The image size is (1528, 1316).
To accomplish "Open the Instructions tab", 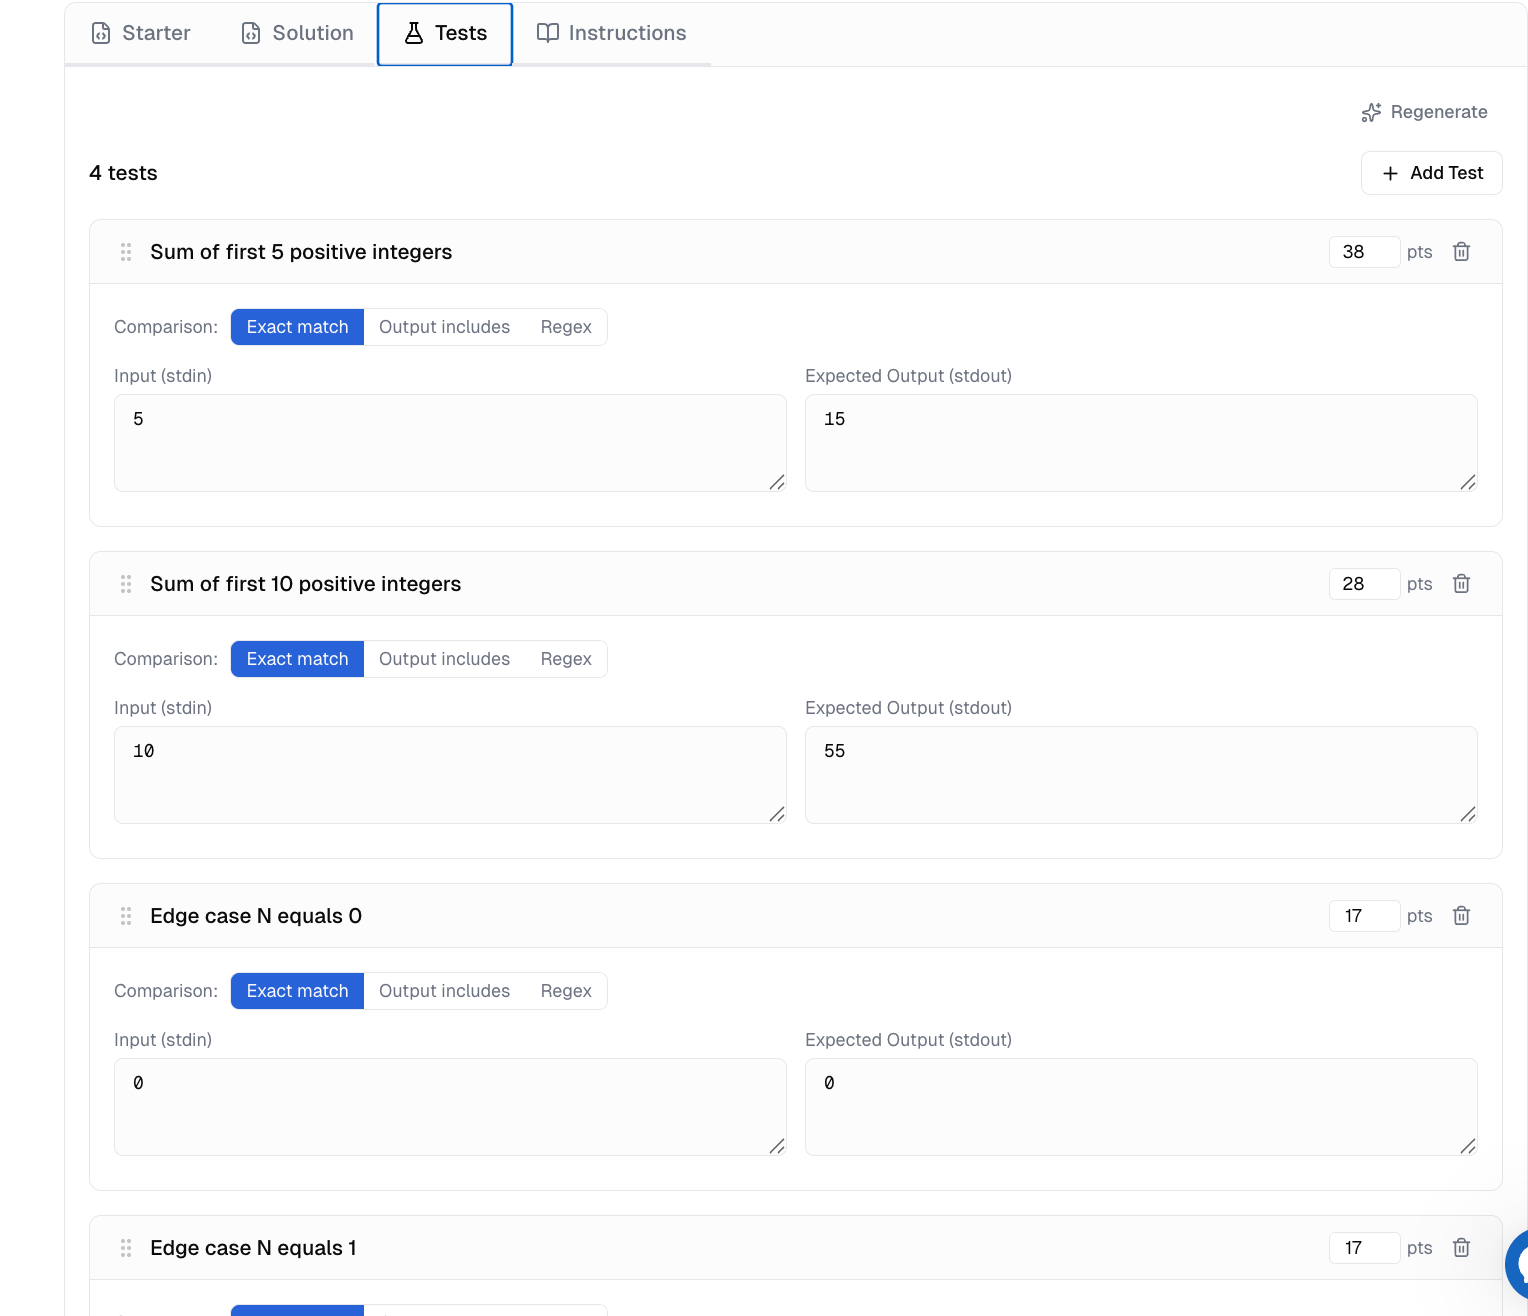I will (611, 33).
